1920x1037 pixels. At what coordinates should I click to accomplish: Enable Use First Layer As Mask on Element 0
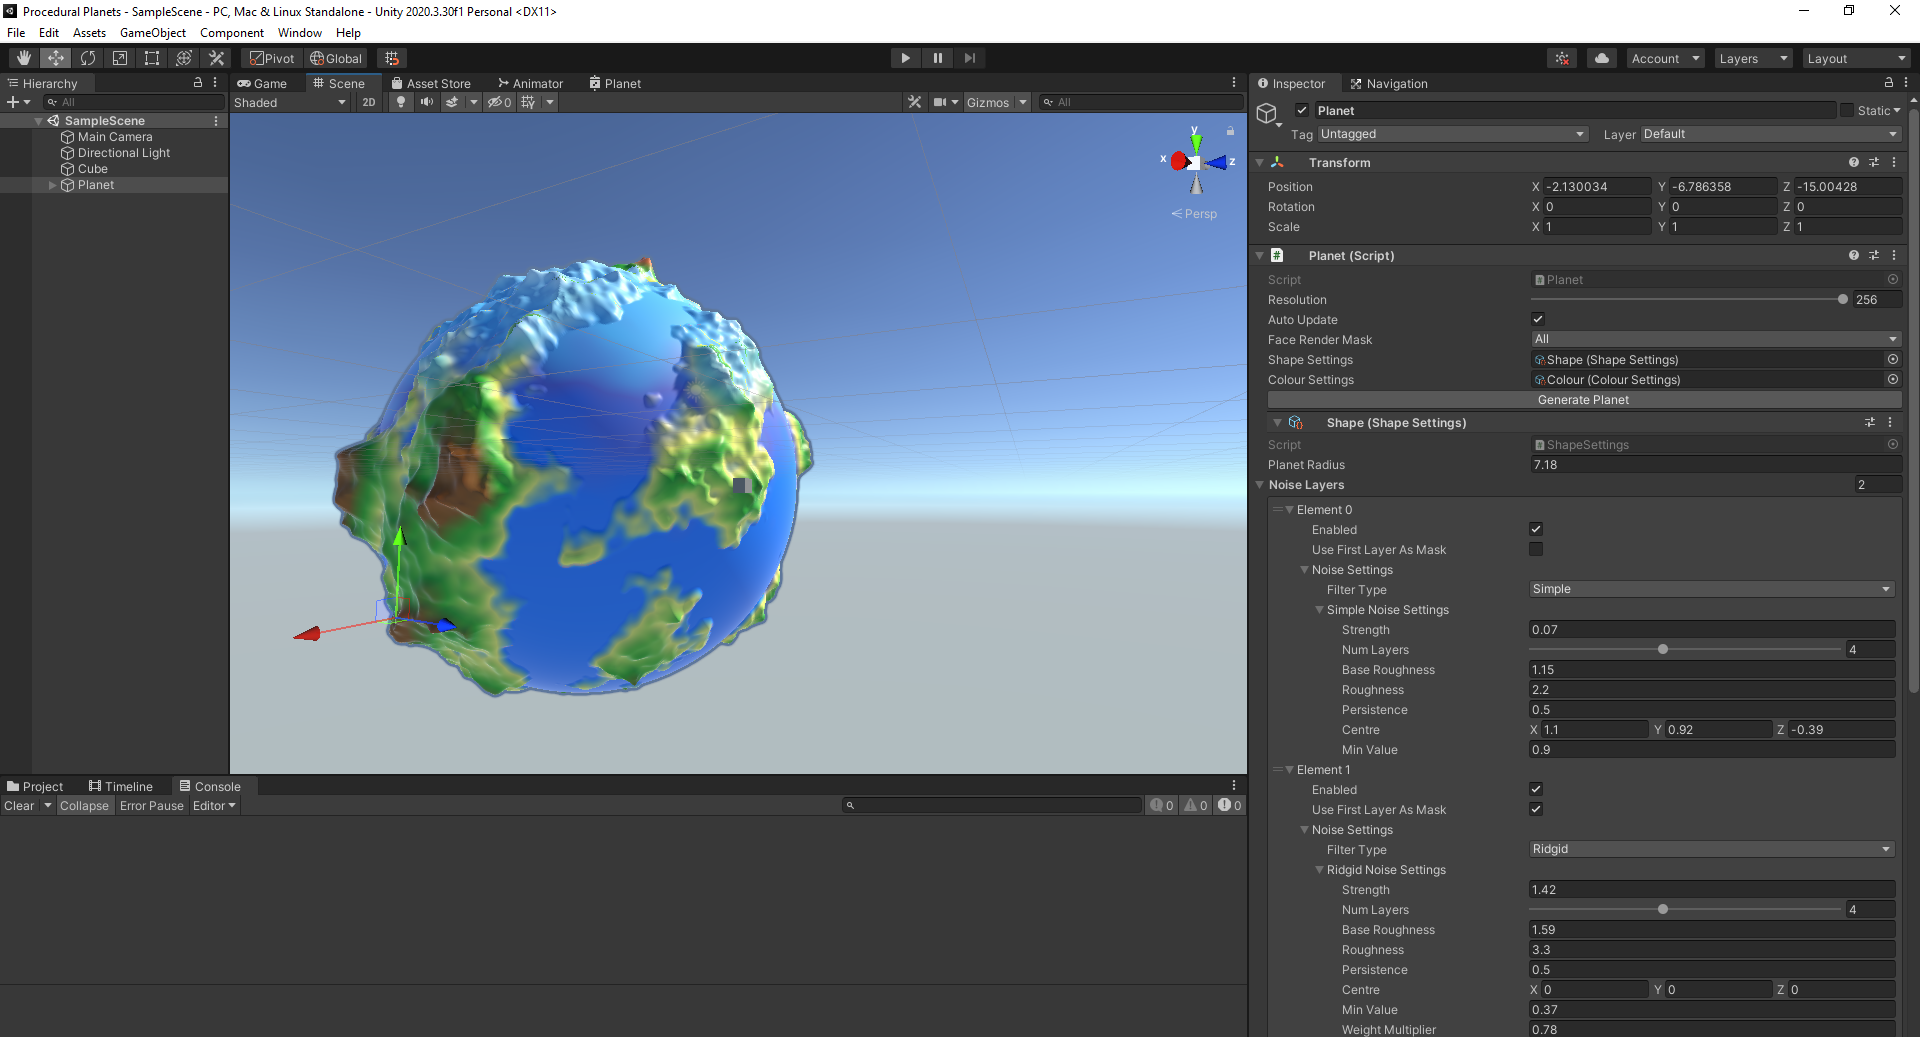click(1536, 549)
